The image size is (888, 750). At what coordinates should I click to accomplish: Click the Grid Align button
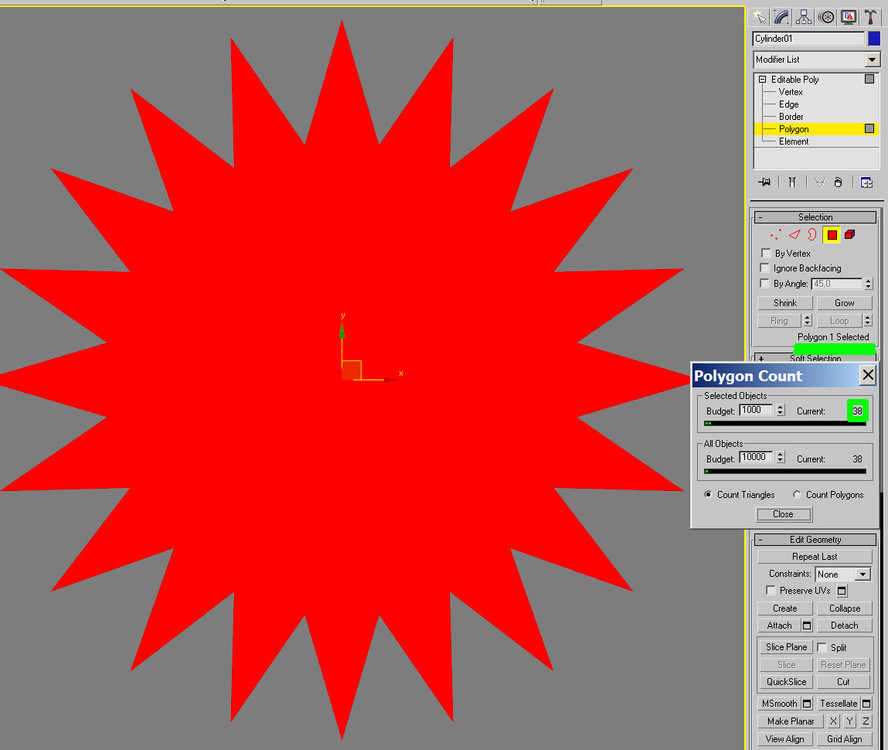point(844,739)
